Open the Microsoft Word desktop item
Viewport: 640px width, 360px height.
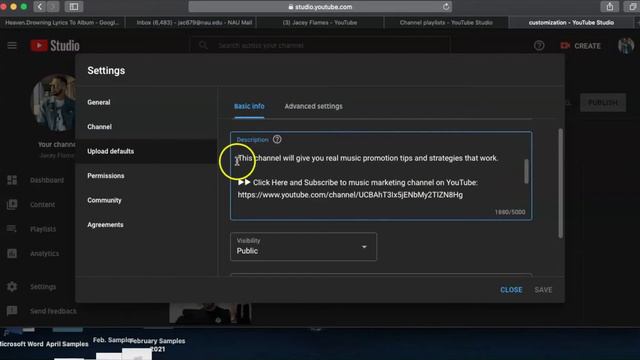coord(21,344)
